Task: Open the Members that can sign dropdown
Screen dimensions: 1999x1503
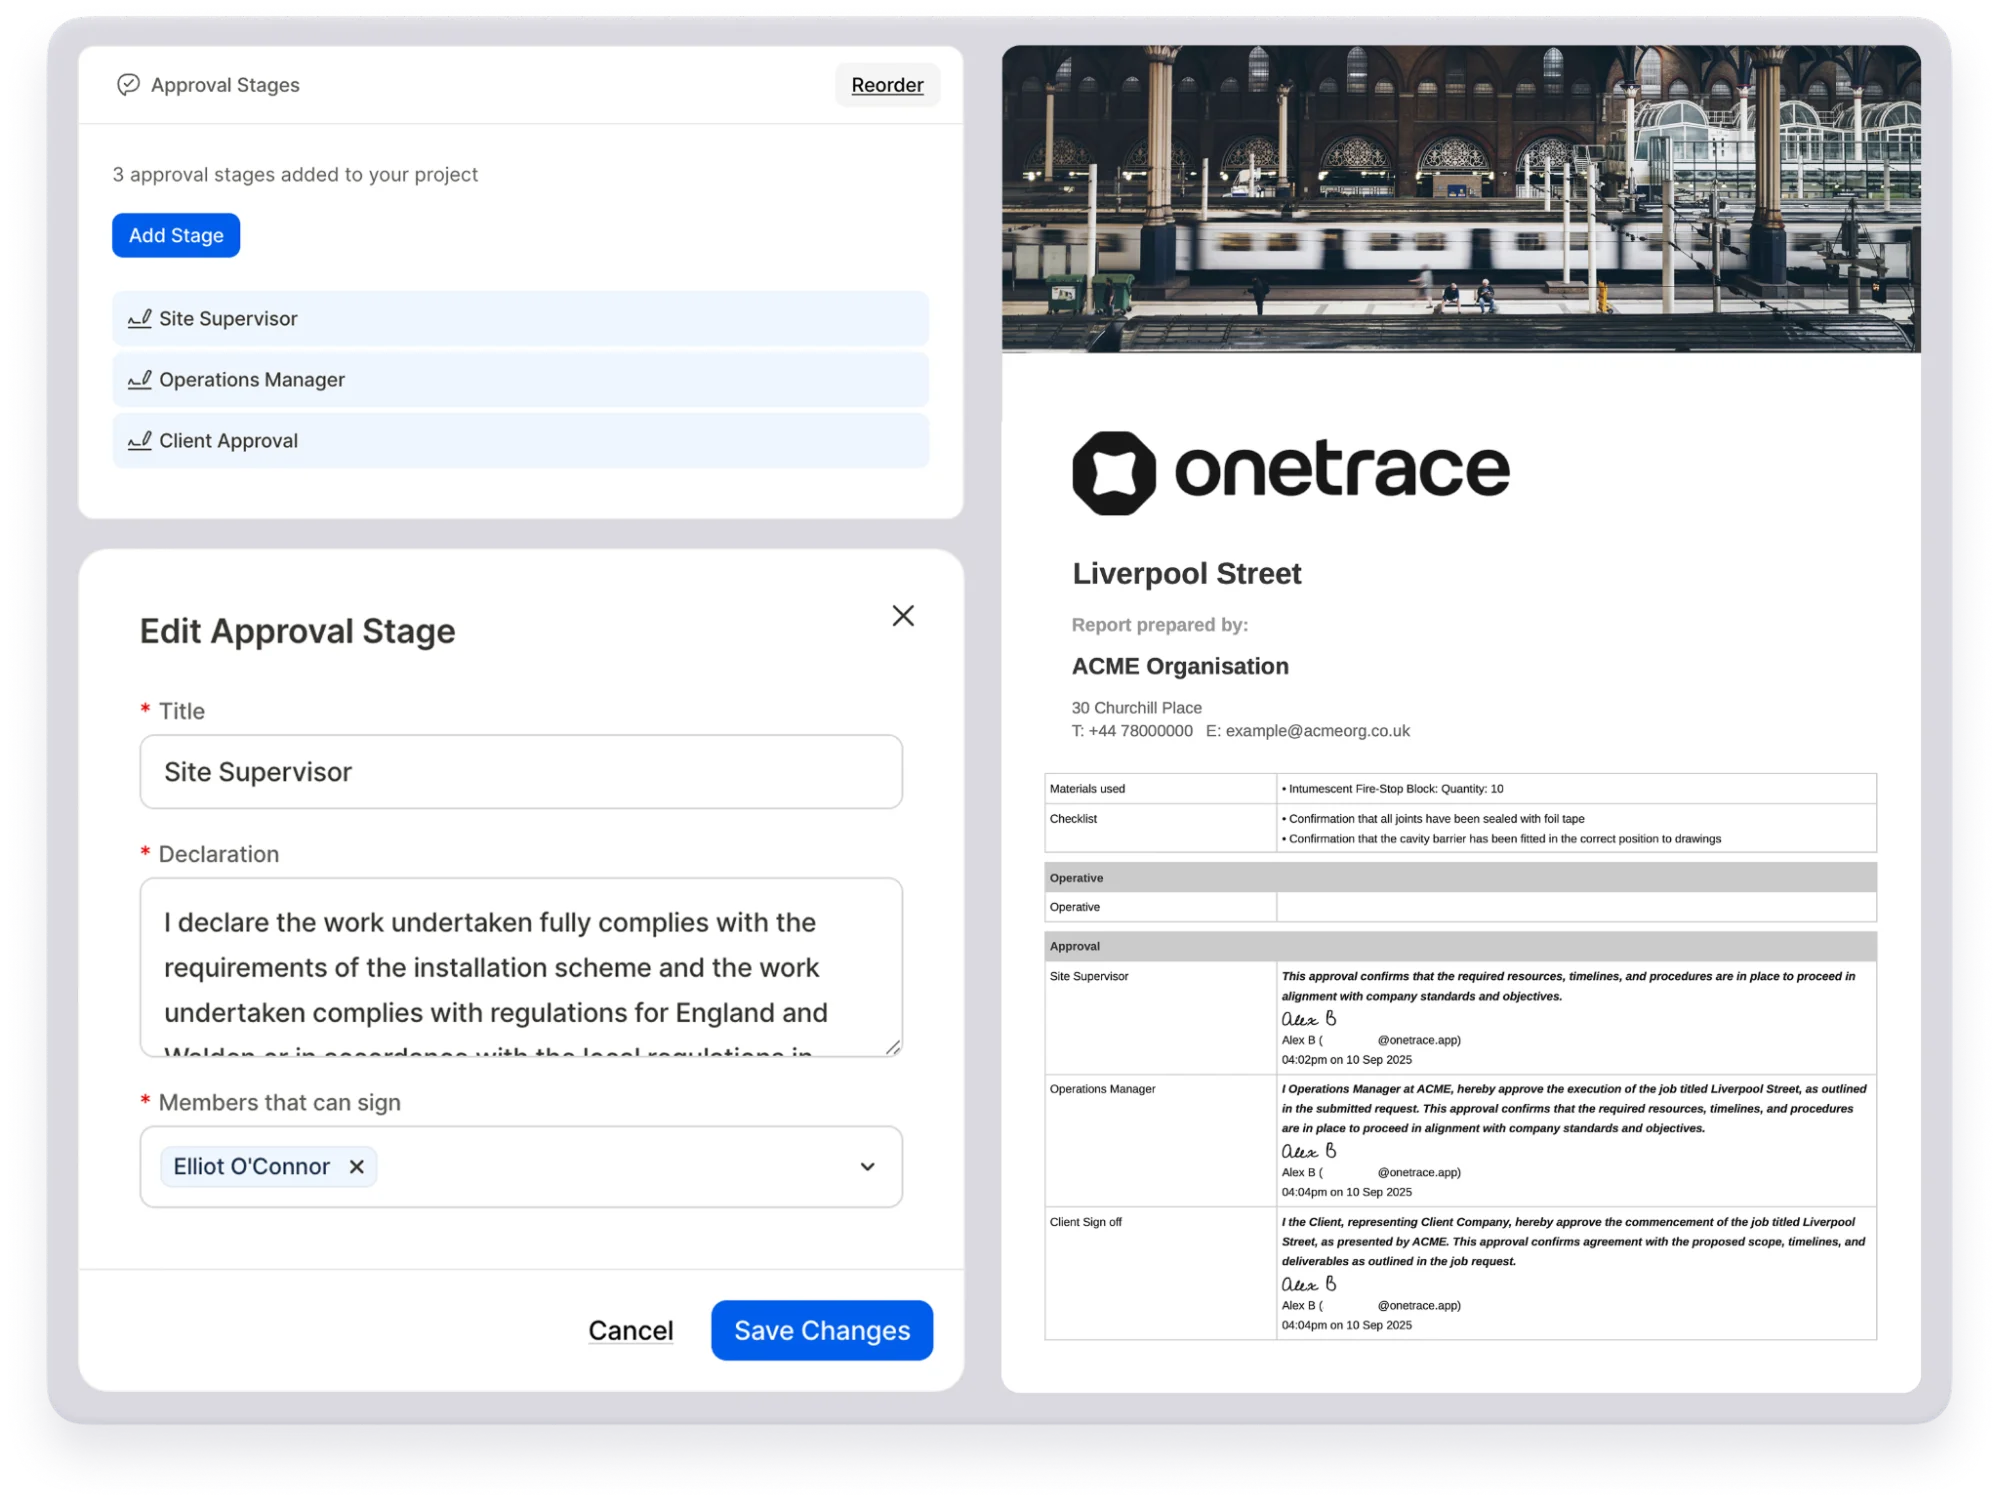Action: pyautogui.click(x=866, y=1167)
